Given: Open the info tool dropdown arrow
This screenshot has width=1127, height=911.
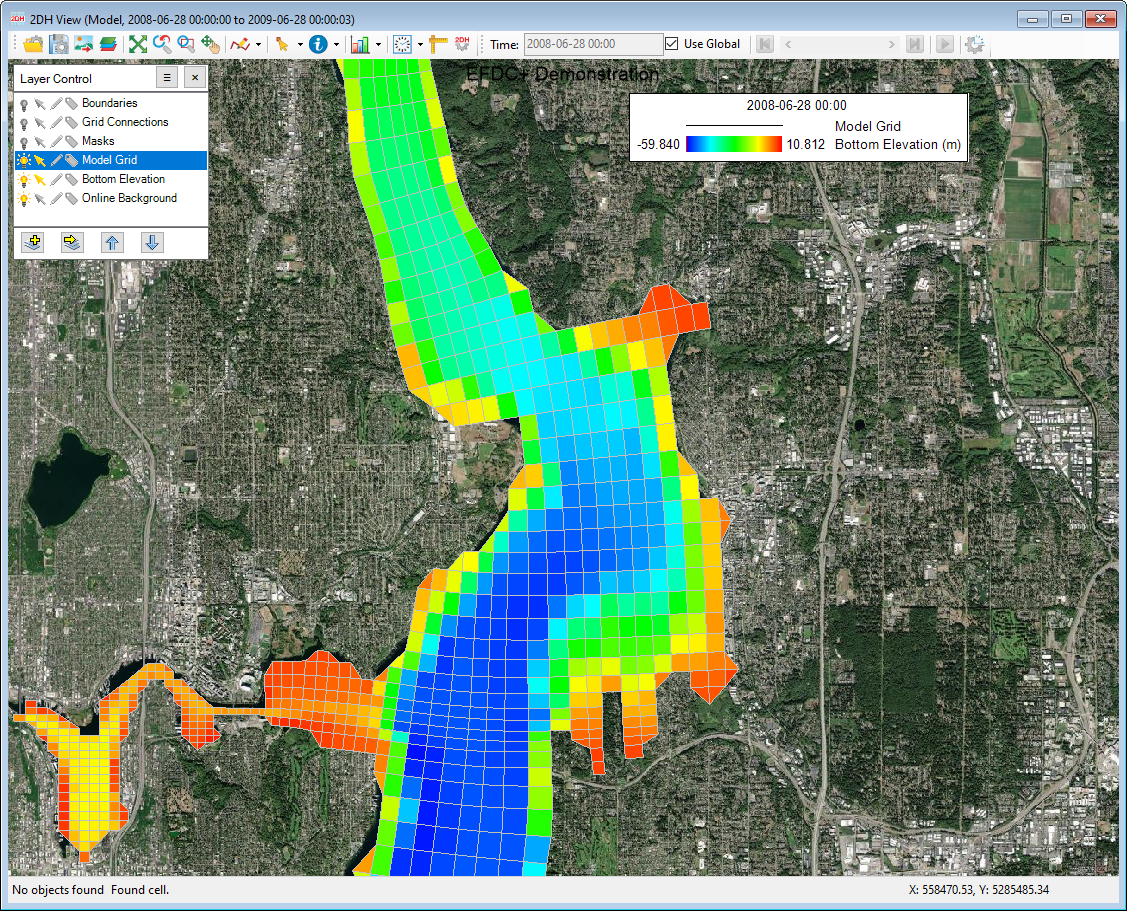Looking at the screenshot, I should point(336,44).
